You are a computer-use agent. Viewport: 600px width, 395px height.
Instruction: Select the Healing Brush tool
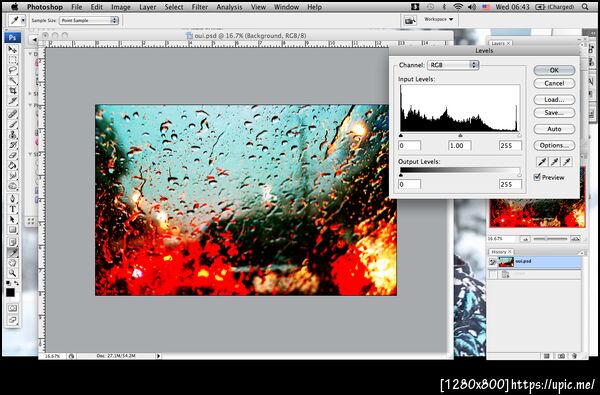[x=13, y=114]
